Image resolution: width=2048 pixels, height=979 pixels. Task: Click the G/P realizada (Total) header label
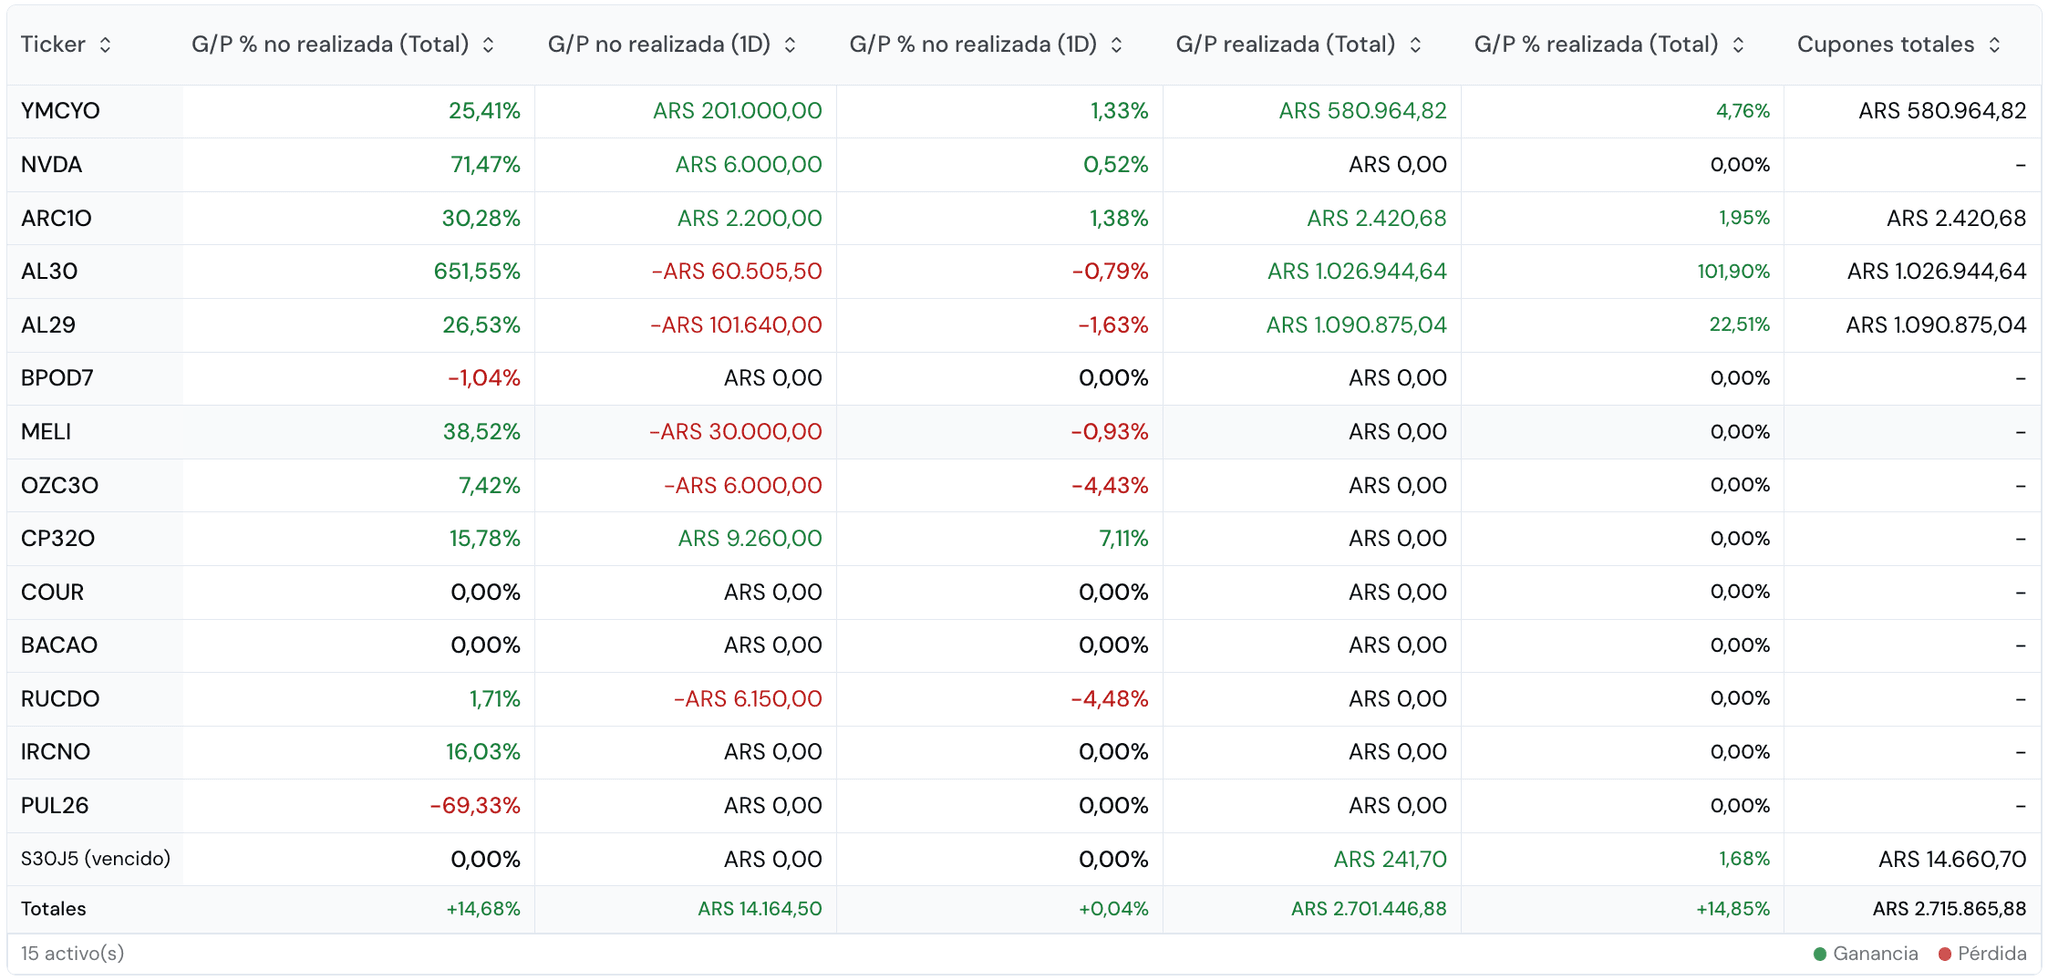click(x=1285, y=45)
